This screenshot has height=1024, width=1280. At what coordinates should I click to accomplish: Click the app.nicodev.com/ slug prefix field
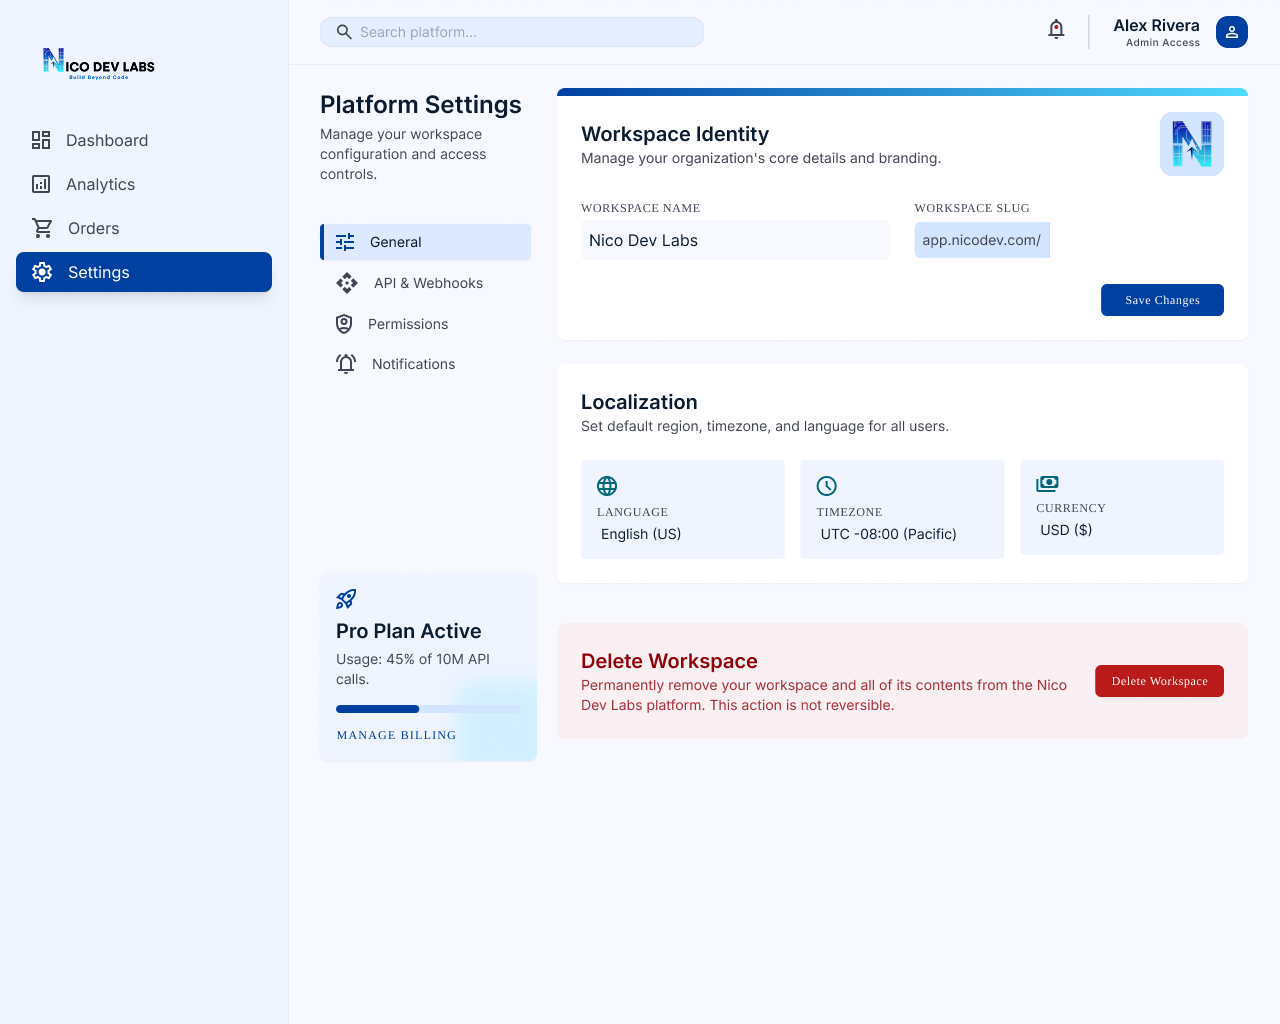[982, 240]
